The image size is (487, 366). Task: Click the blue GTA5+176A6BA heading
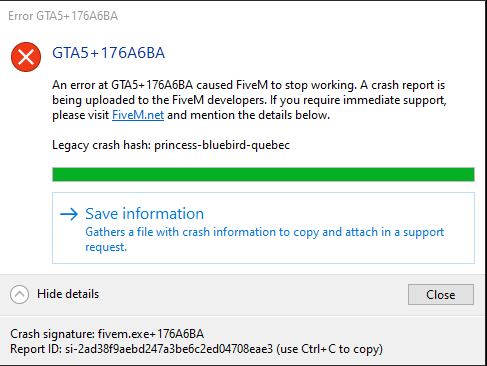(108, 53)
